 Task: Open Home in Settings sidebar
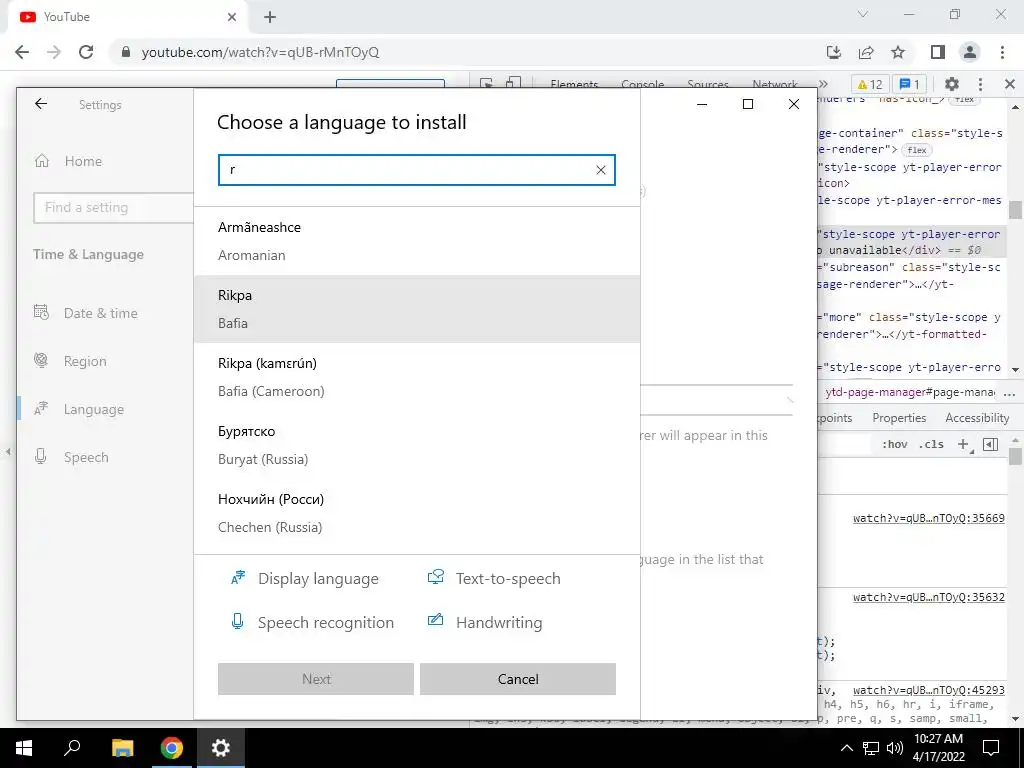[104, 161]
